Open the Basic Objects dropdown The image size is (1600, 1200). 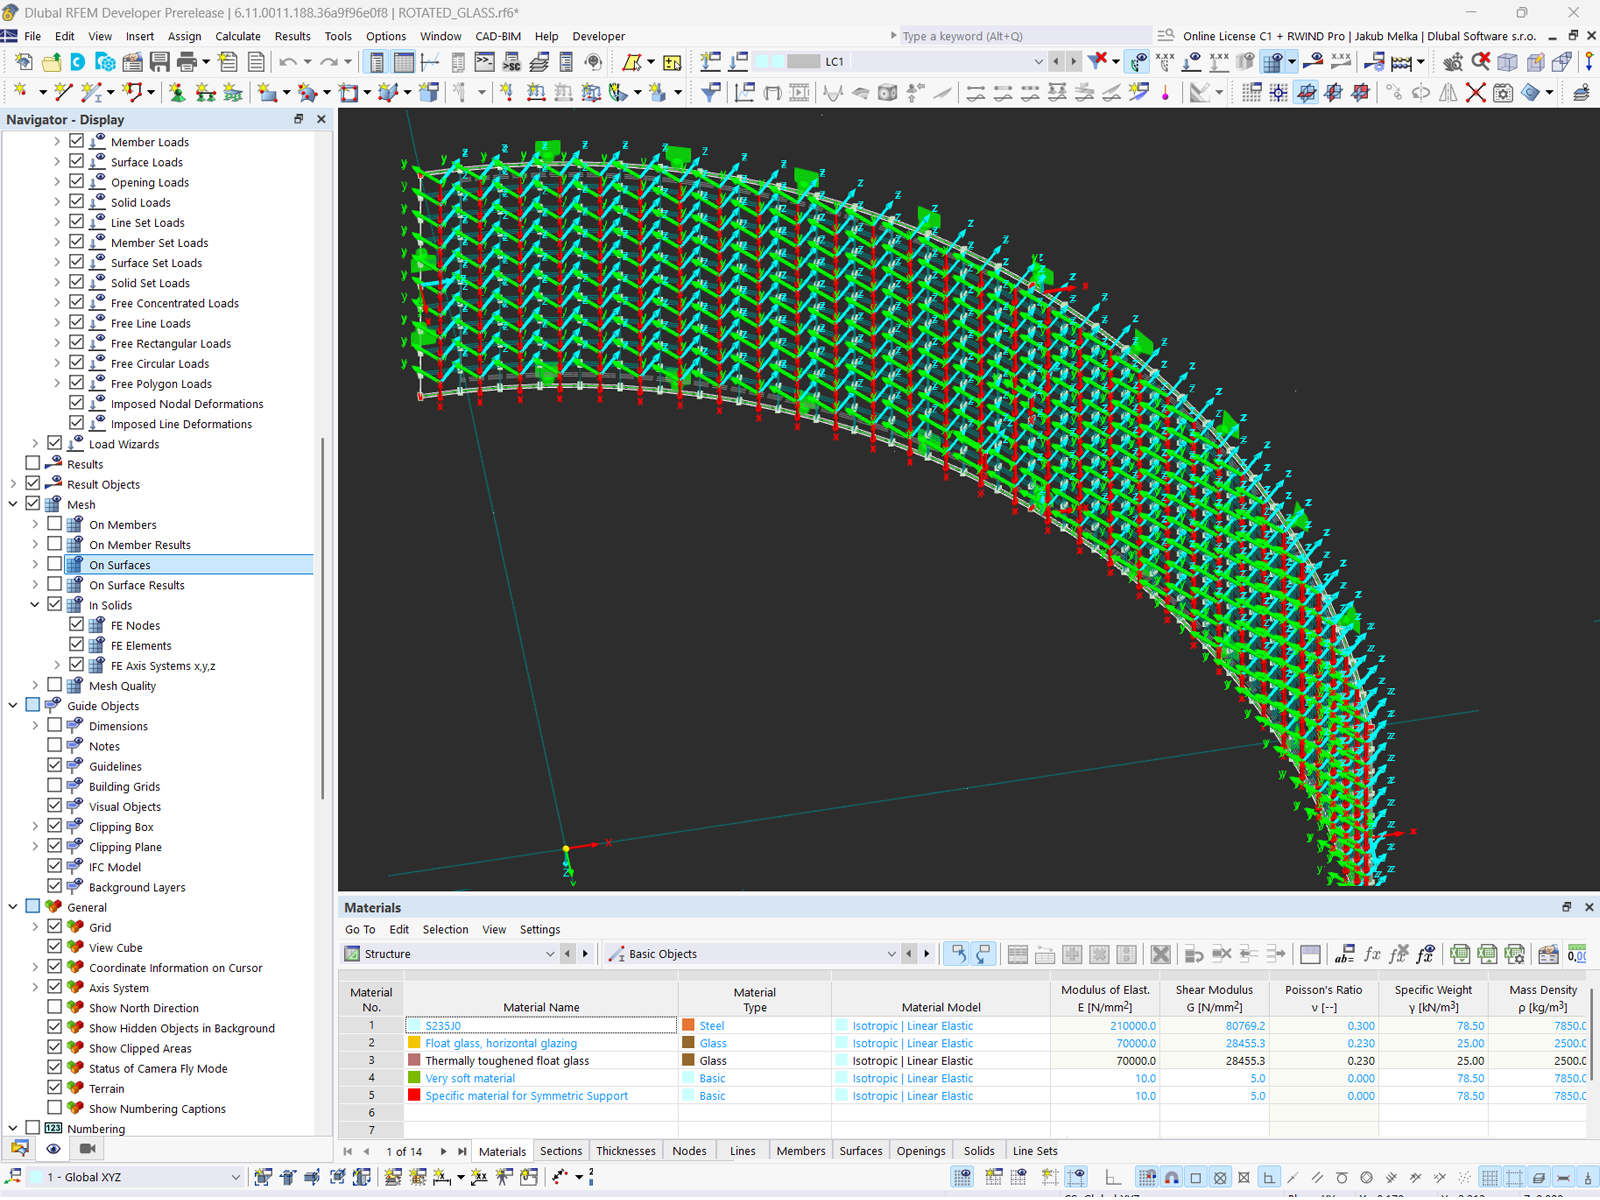pos(891,954)
